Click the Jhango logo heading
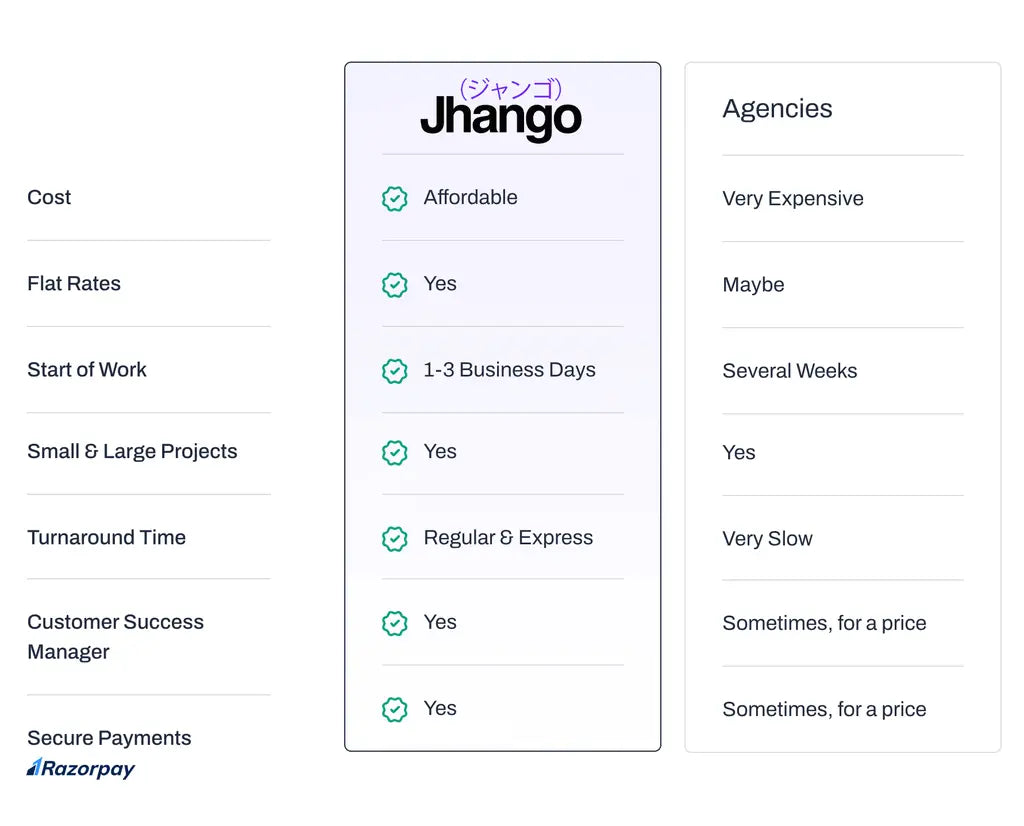Screen dimensions: 1024x826 tap(501, 110)
